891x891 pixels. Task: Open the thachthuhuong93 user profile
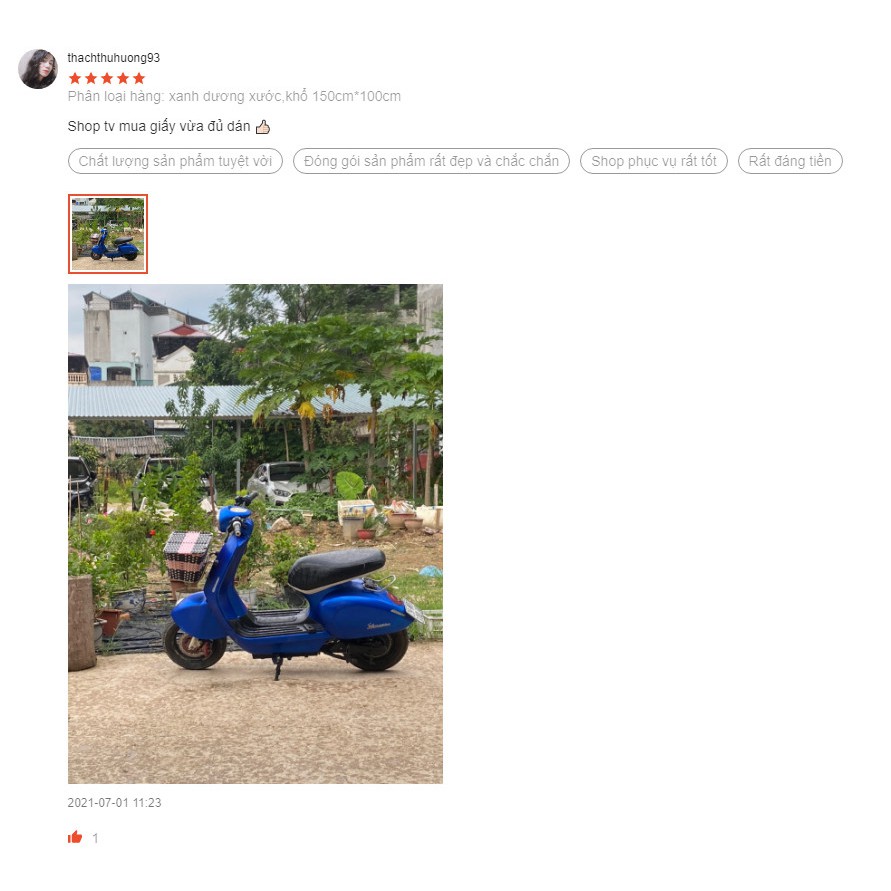point(114,57)
